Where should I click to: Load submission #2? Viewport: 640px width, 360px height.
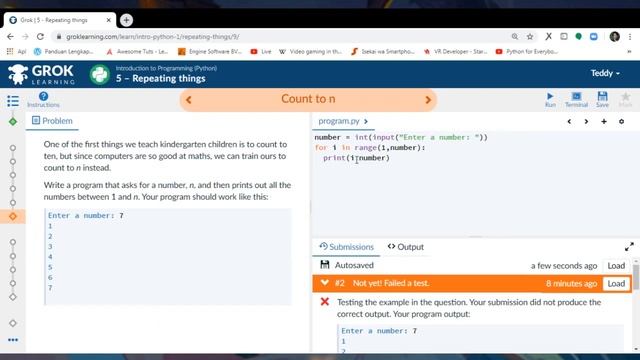click(x=616, y=283)
